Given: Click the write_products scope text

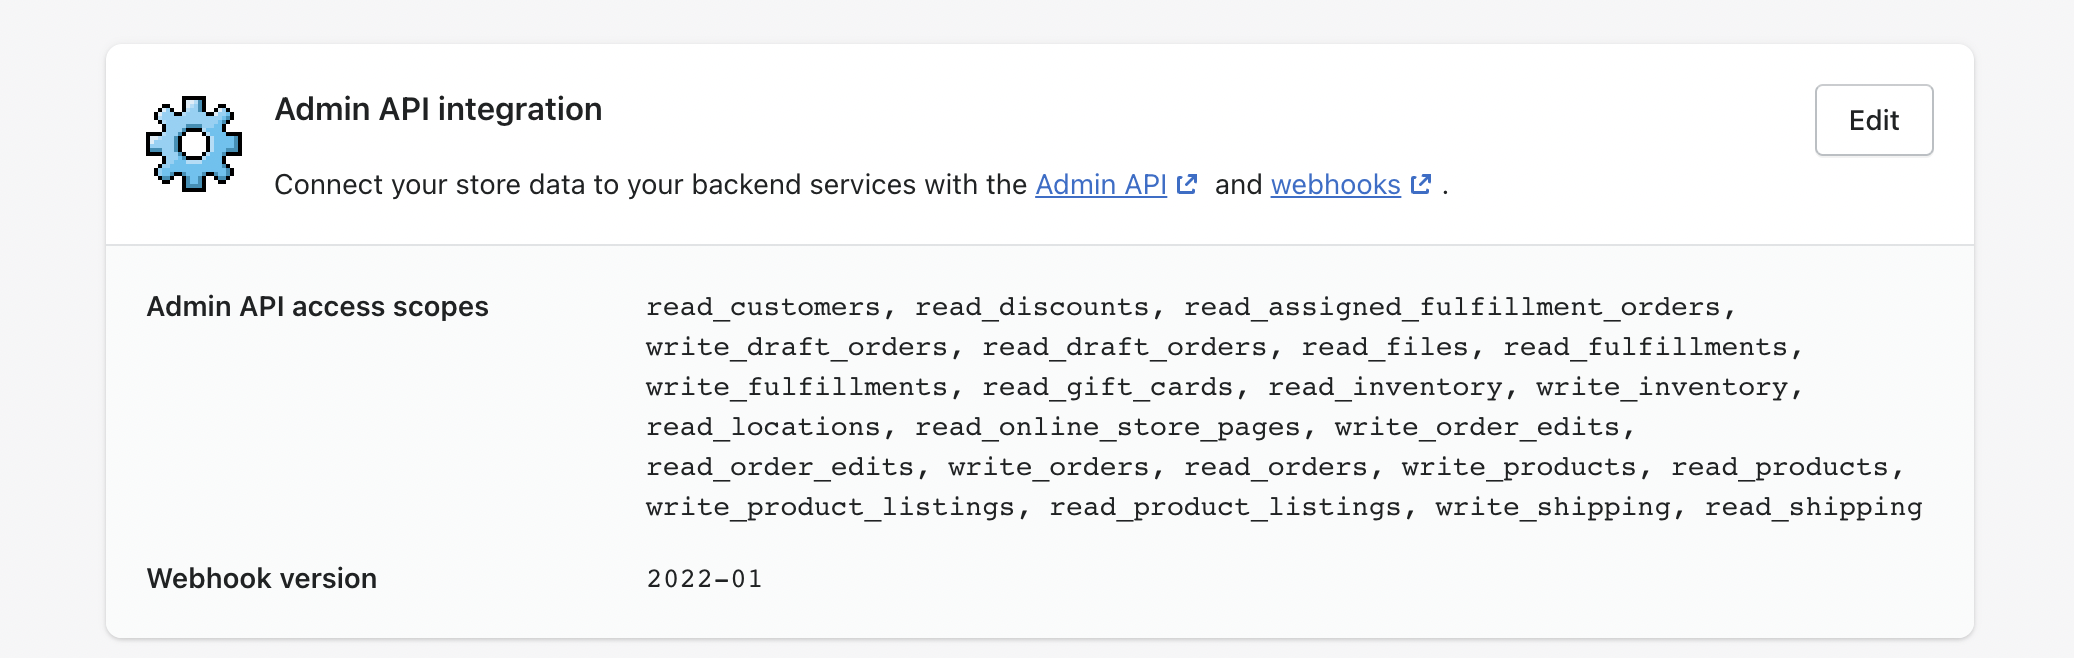Looking at the screenshot, I should (1518, 467).
